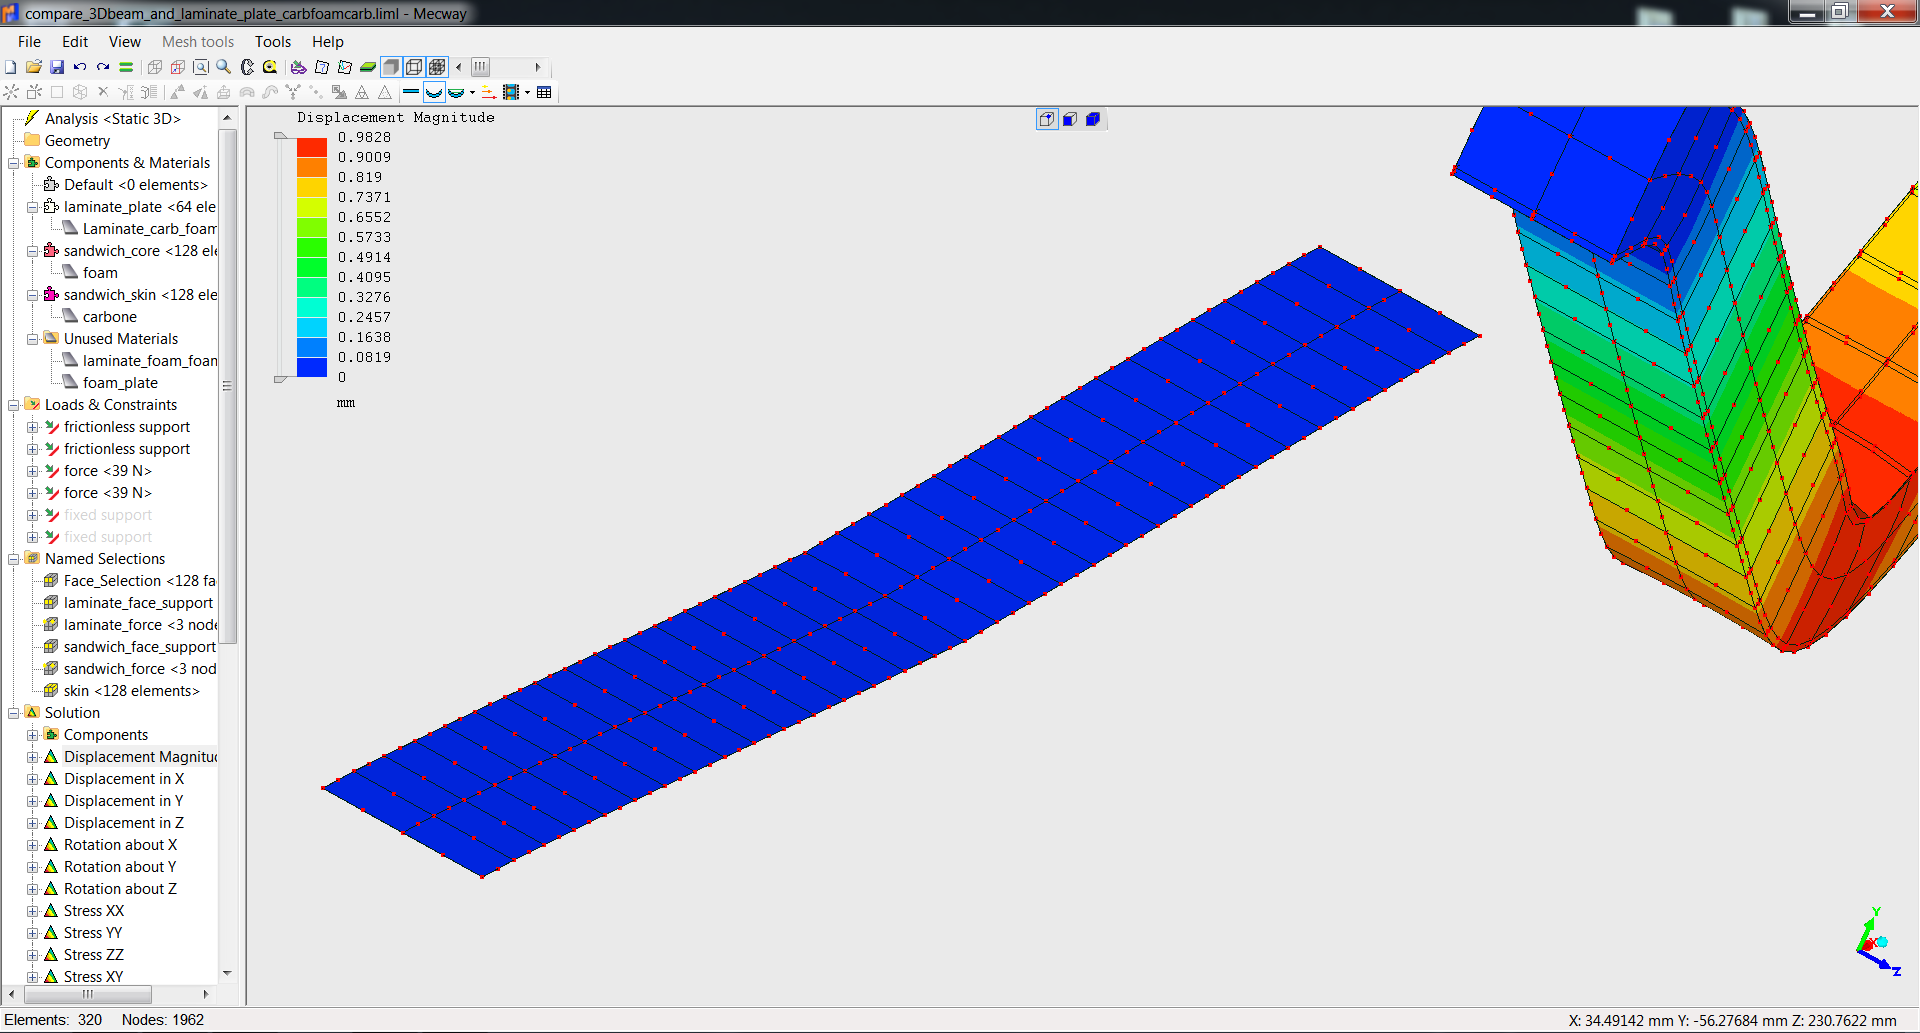Screen dimensions: 1920x1033
Task: Open the Tools menu
Action: coord(272,42)
